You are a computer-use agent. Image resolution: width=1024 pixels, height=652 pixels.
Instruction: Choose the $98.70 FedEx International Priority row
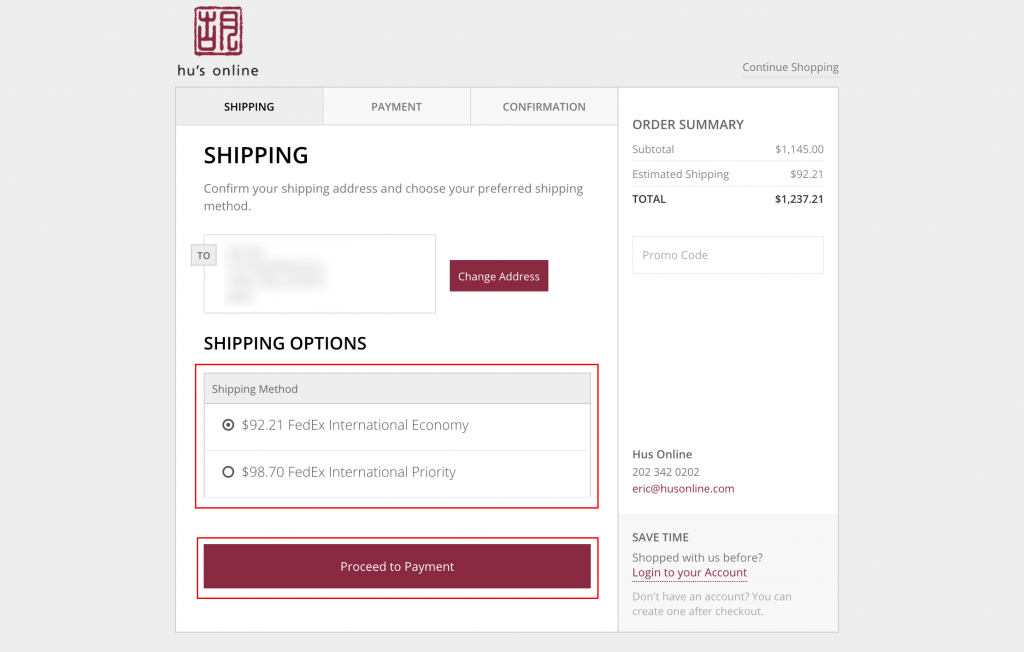[397, 473]
